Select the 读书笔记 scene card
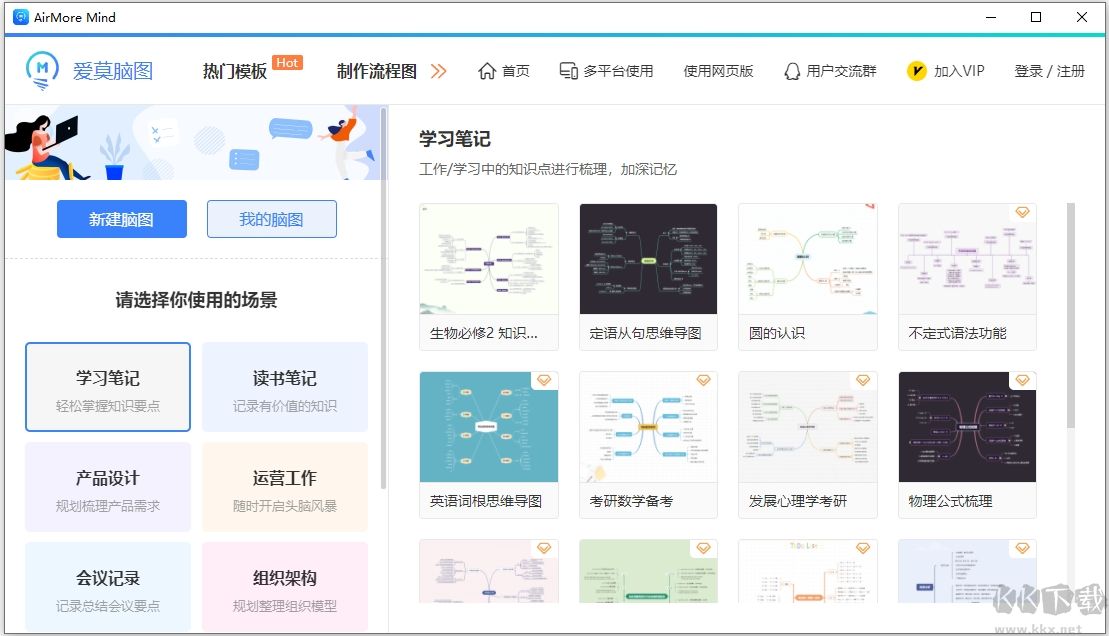The image size is (1109, 636). 285,387
